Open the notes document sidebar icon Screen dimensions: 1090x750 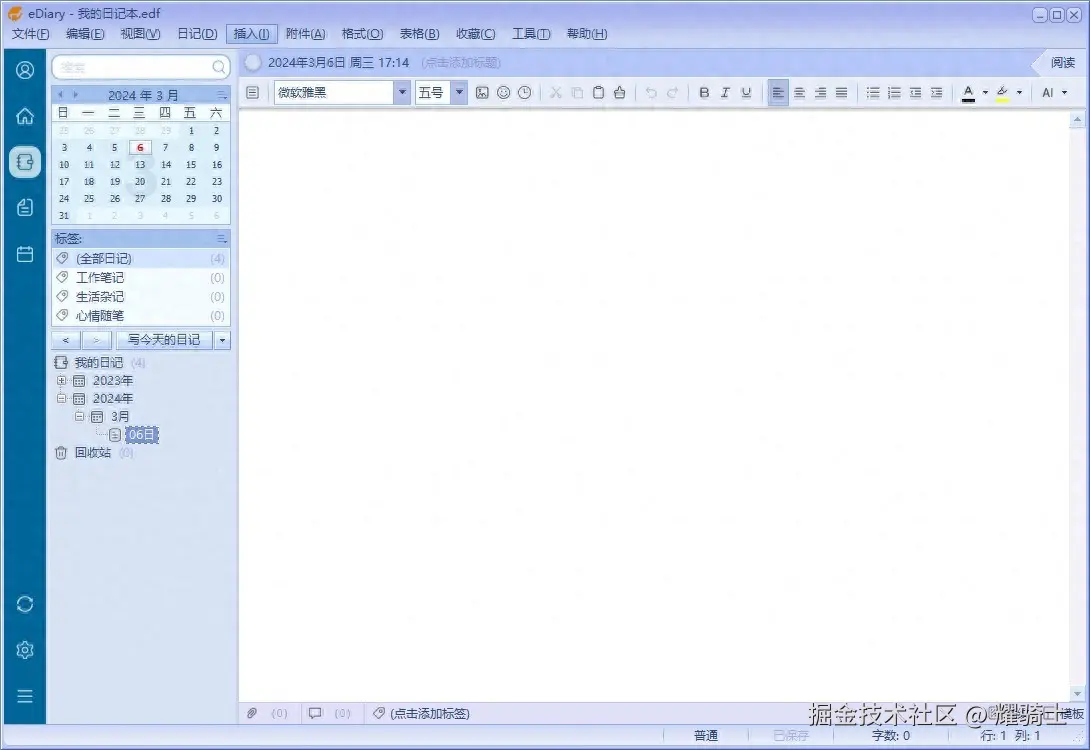(25, 207)
